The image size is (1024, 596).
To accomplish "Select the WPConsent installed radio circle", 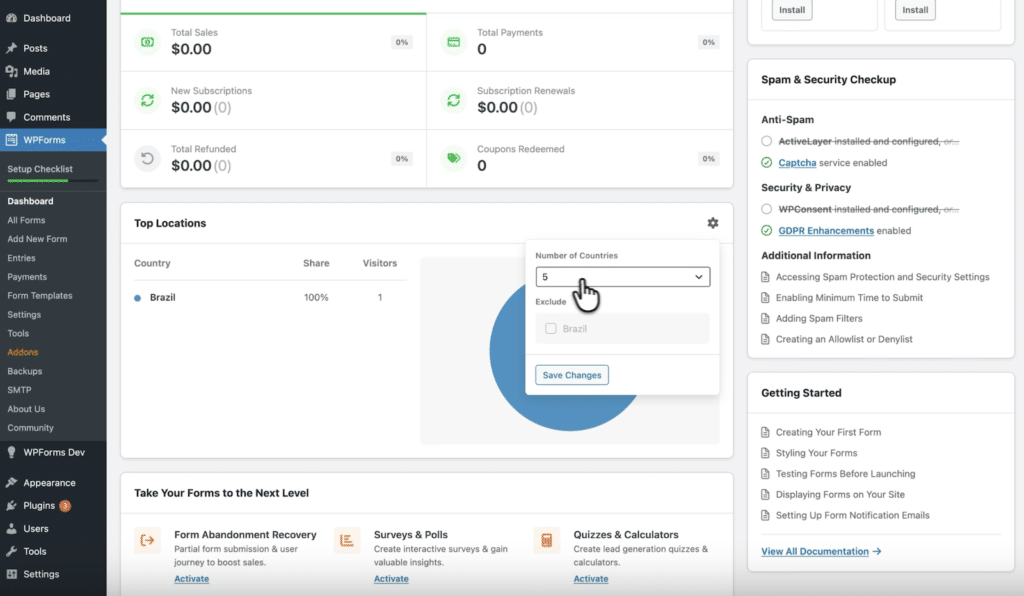I will [767, 209].
